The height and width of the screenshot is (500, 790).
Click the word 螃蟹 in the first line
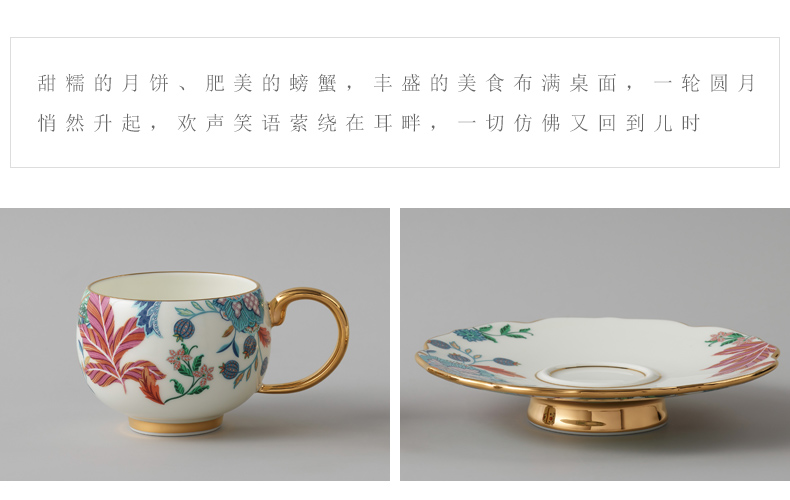click(313, 83)
